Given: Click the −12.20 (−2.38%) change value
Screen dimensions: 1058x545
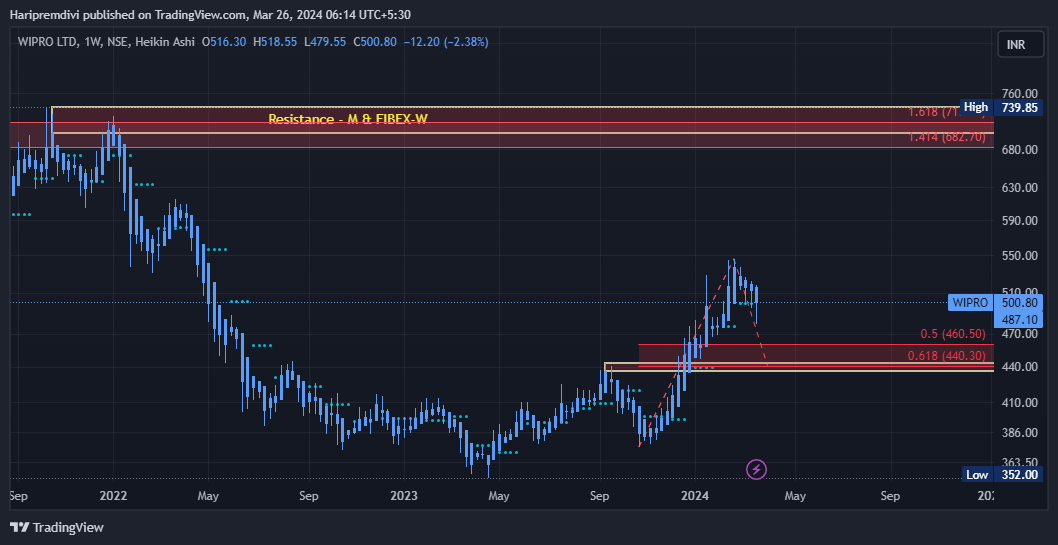Looking at the screenshot, I should coord(446,42).
